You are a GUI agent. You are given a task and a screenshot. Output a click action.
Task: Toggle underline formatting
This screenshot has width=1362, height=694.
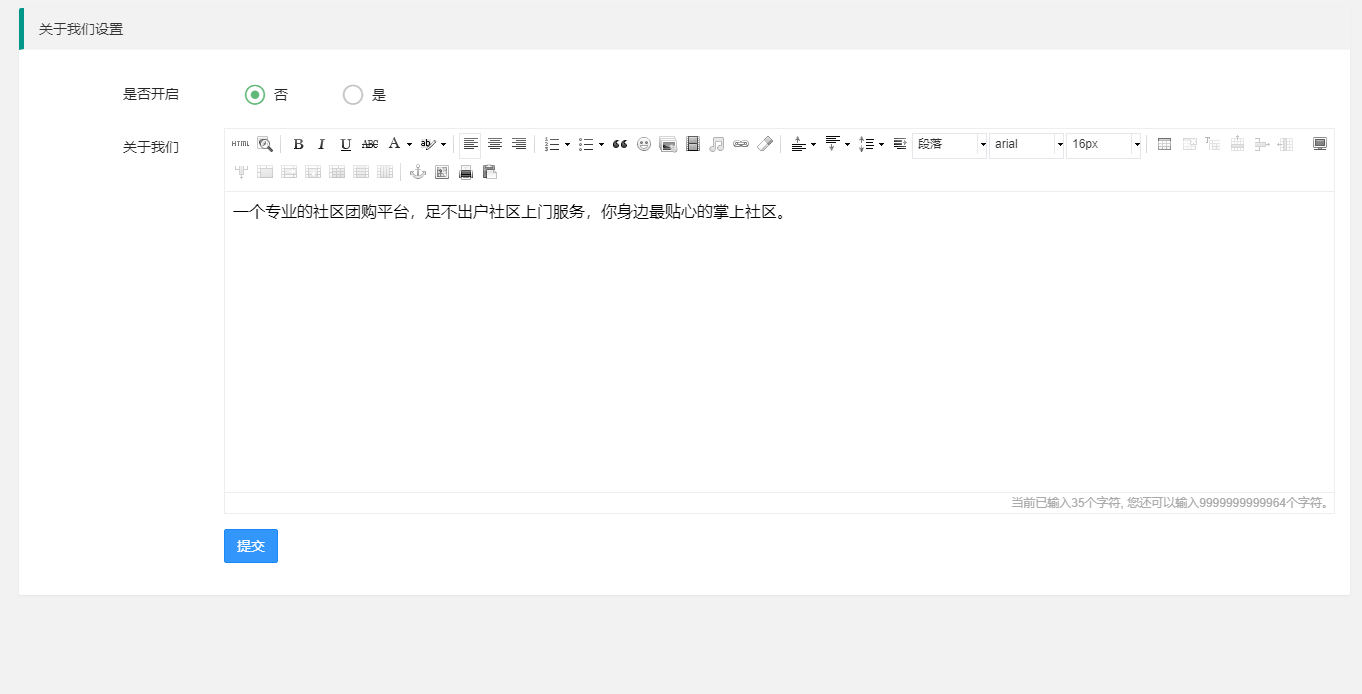coord(346,144)
